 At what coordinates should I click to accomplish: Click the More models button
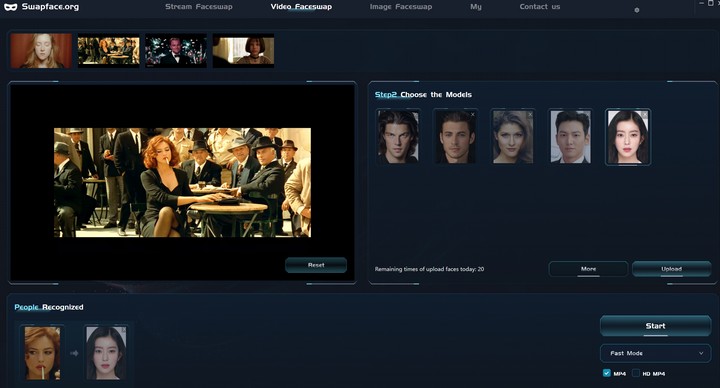pyautogui.click(x=588, y=269)
